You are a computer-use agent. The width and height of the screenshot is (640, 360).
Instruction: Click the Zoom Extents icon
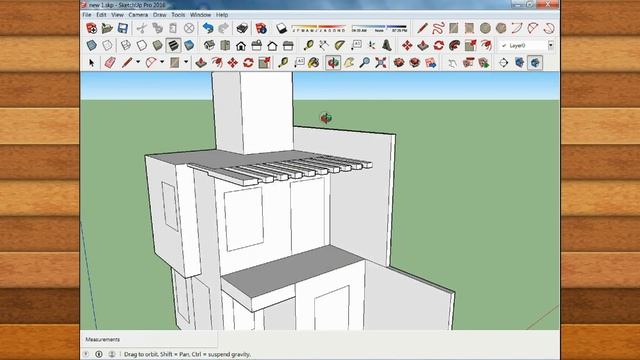coord(381,63)
